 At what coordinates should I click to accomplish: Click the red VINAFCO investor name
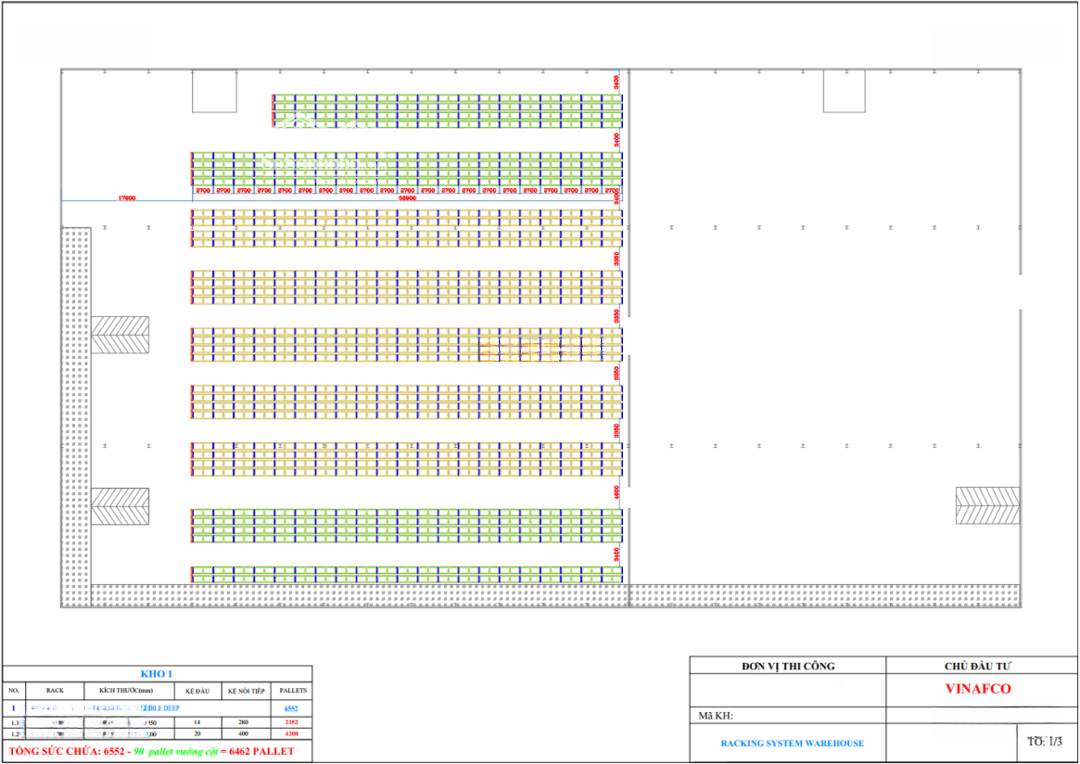click(978, 689)
